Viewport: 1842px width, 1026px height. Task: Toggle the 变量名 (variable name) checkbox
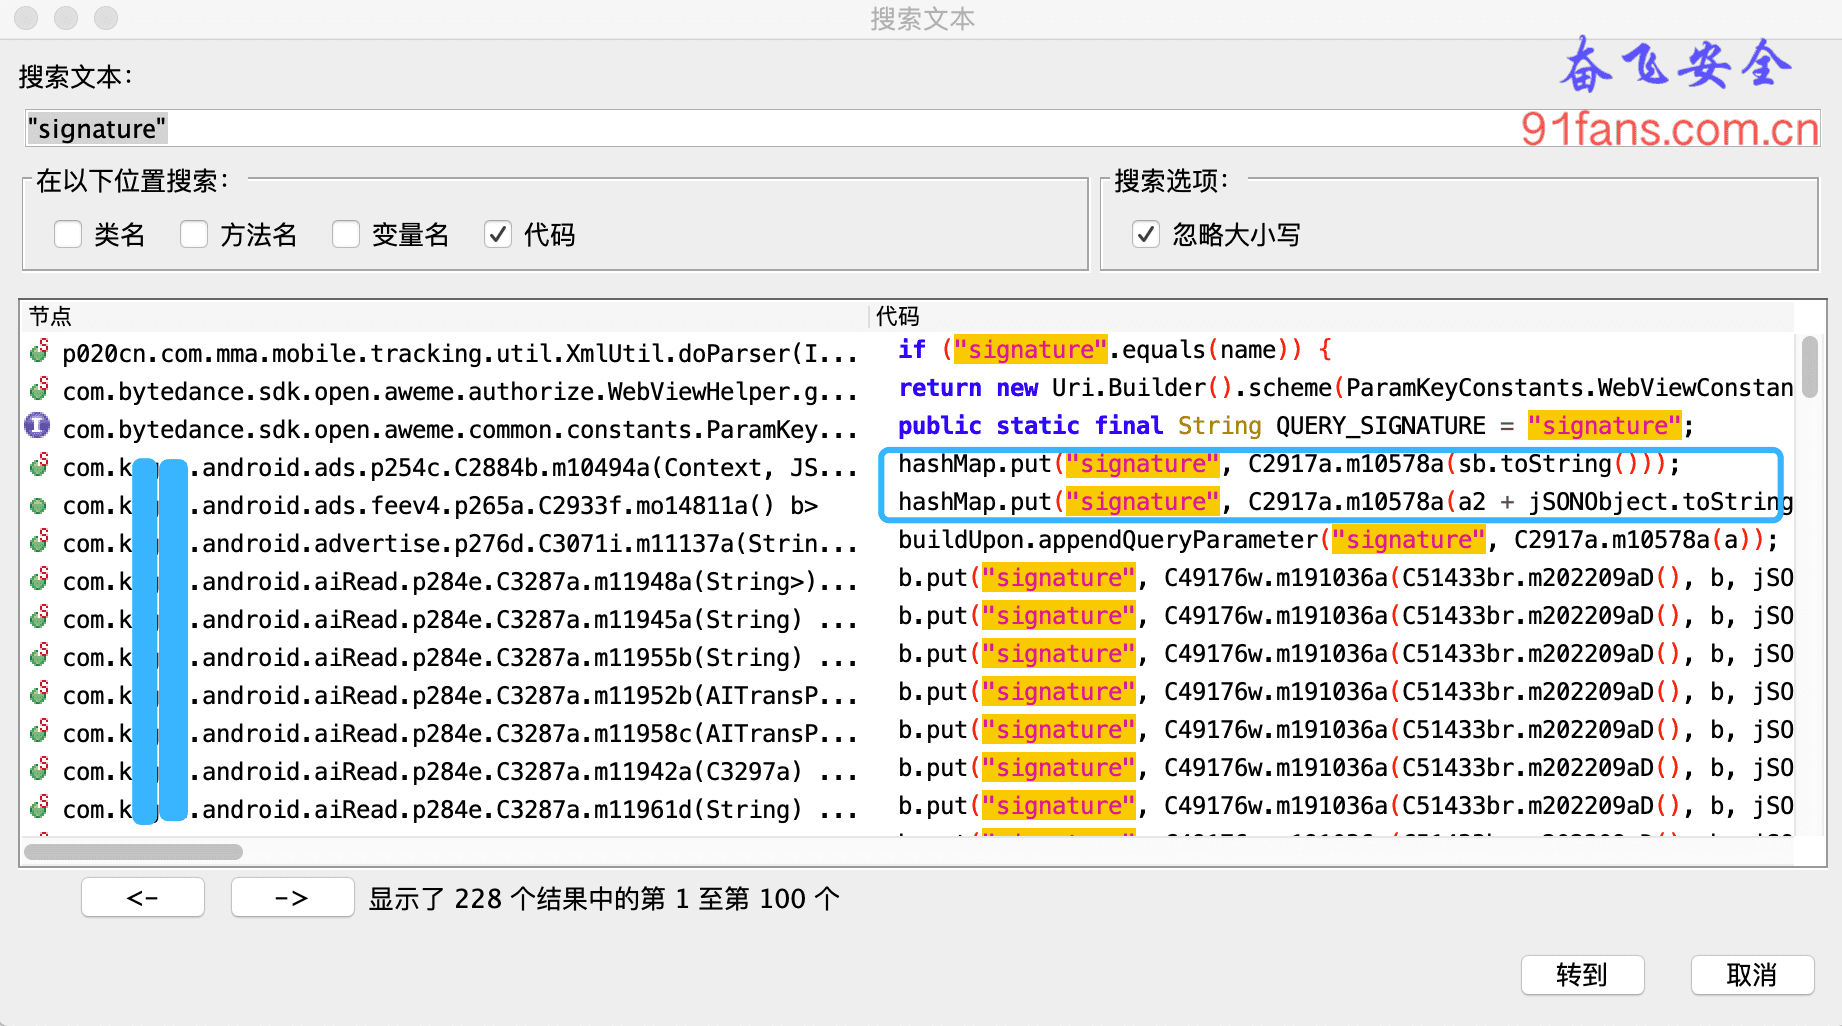(346, 234)
